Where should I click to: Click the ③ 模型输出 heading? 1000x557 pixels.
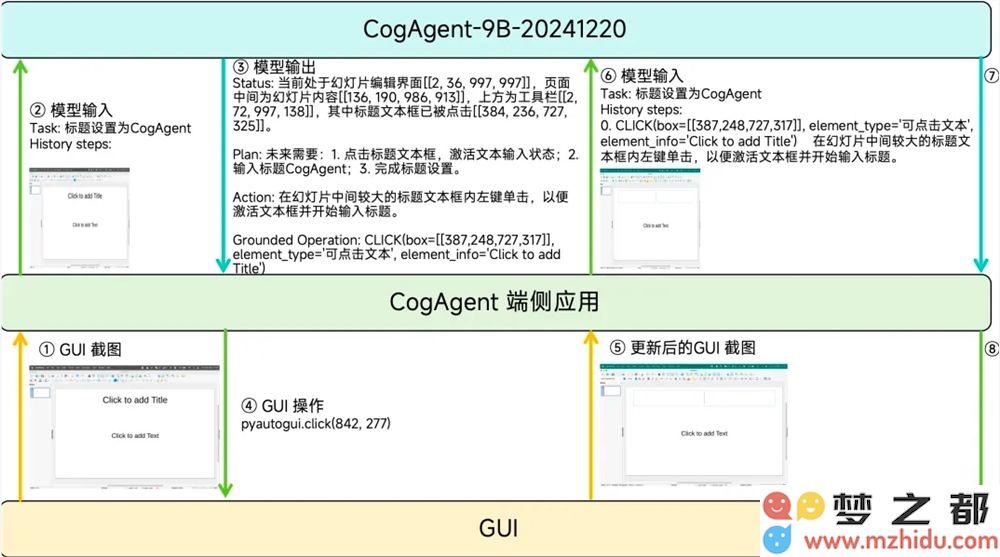[274, 67]
